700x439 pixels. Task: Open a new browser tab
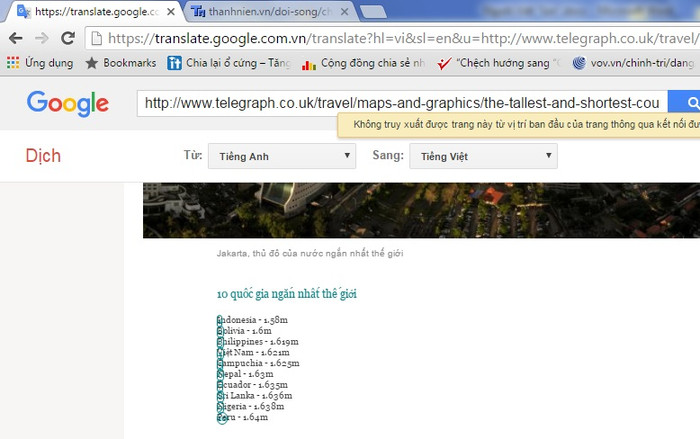[x=373, y=12]
